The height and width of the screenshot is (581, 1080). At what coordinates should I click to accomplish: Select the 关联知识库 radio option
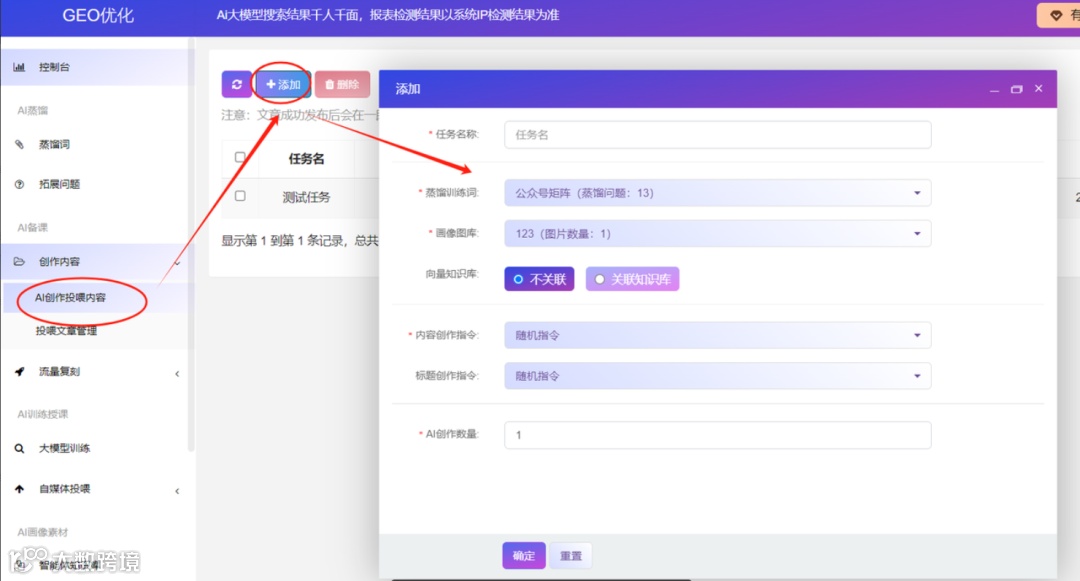click(x=632, y=279)
